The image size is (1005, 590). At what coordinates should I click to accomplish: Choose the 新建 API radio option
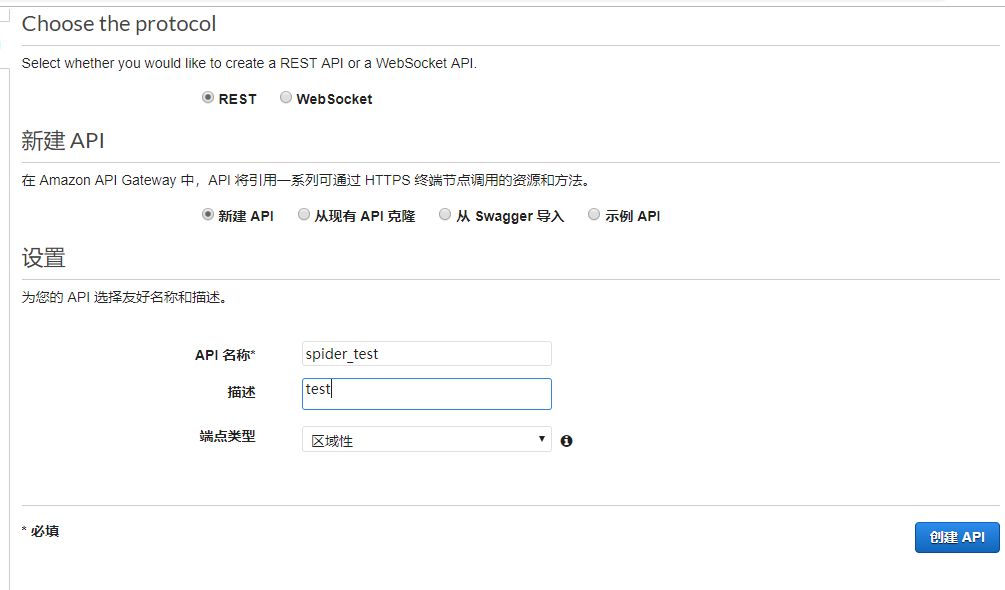click(x=208, y=215)
